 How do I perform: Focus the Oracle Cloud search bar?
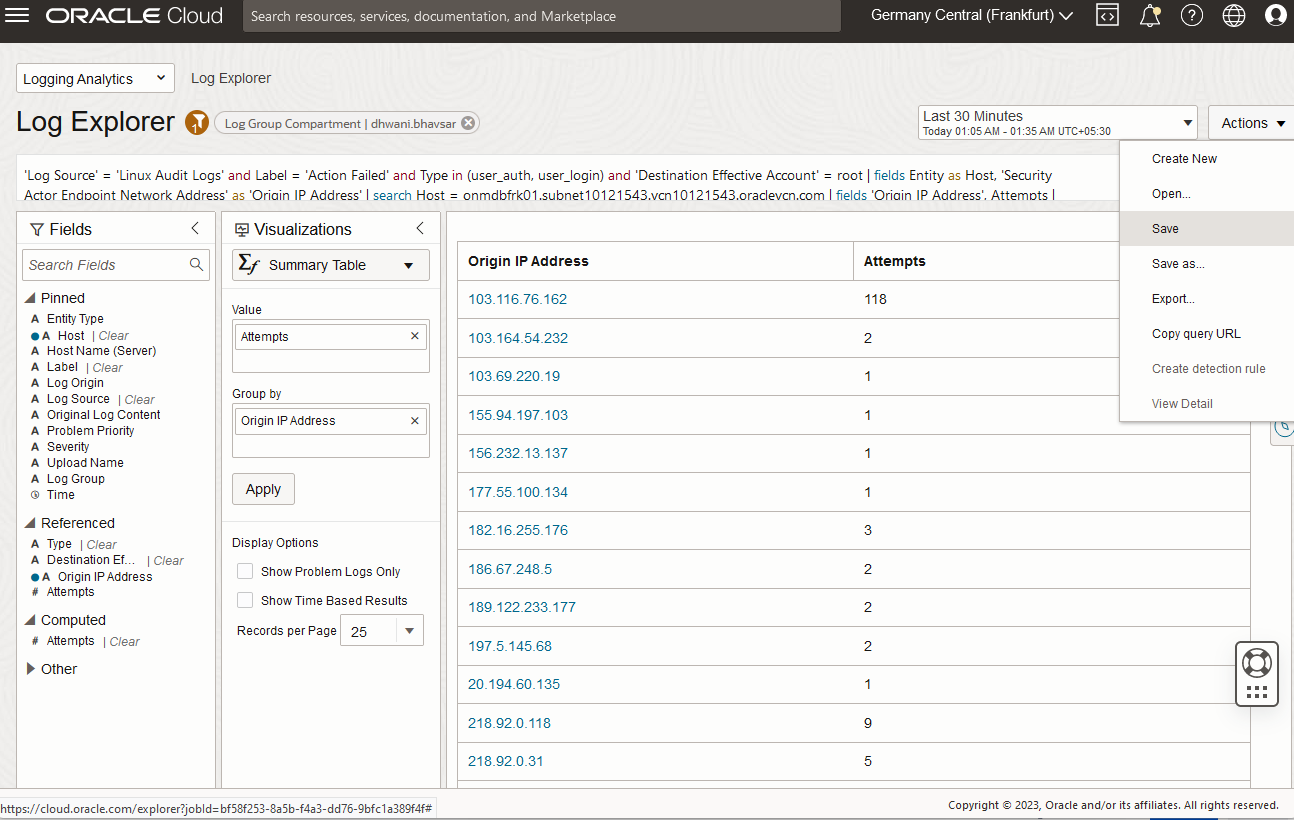[x=541, y=16]
